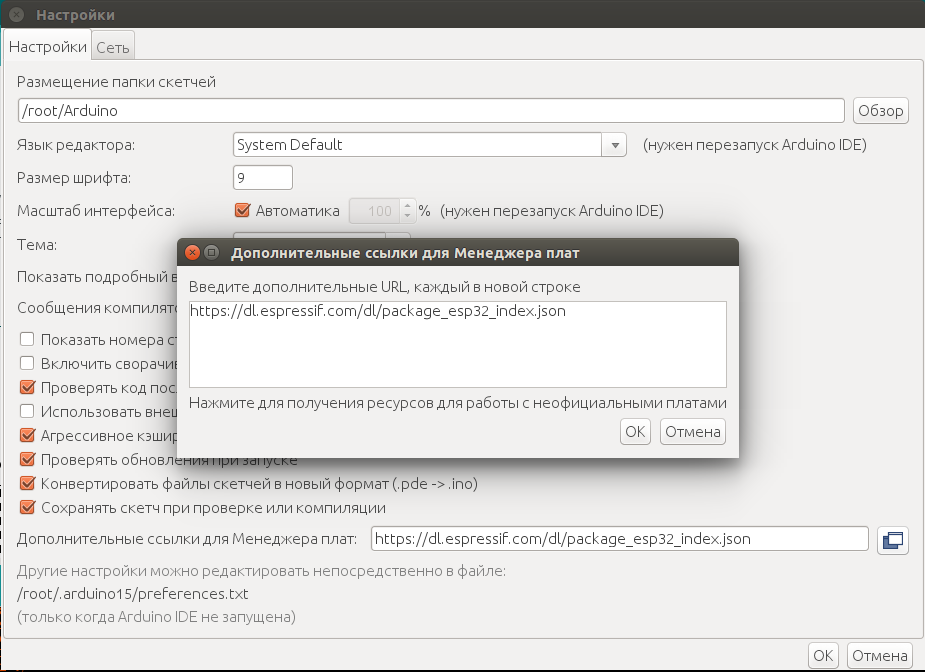Click the window icon next to Boards Manager URL field
The height and width of the screenshot is (672, 925).
892,540
